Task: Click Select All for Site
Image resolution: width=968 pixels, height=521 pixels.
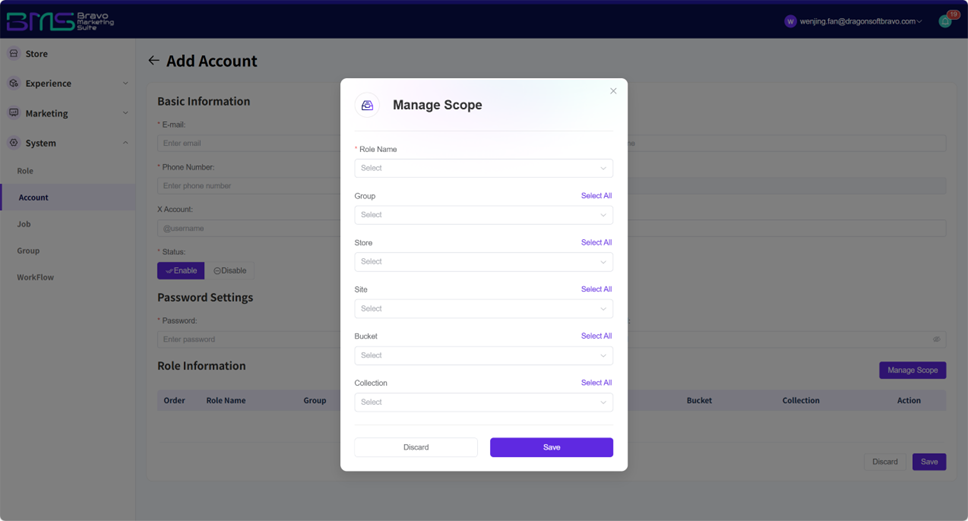Action: coord(596,290)
